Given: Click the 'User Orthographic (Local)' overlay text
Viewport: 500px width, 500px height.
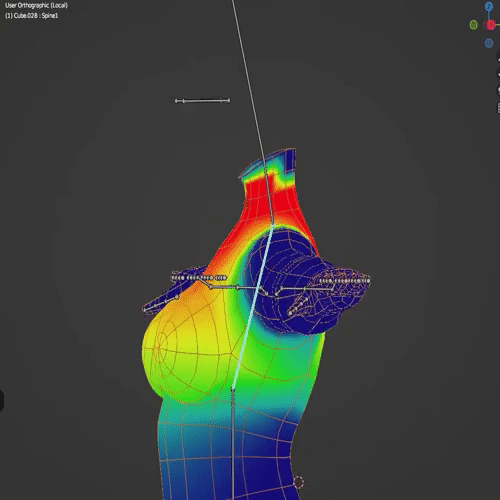Looking at the screenshot, I should click(x=36, y=6).
